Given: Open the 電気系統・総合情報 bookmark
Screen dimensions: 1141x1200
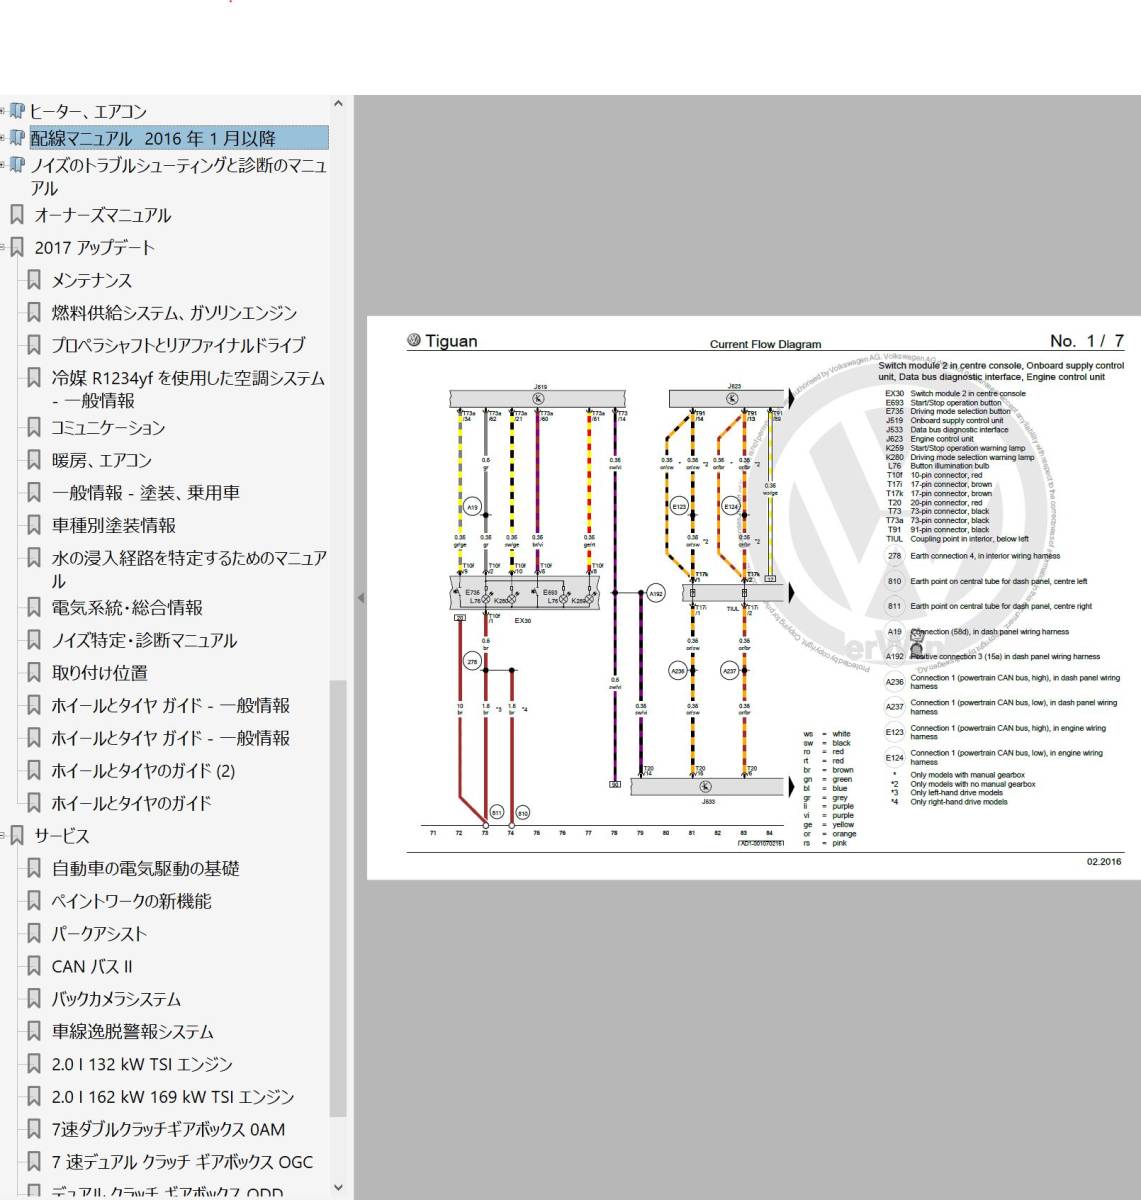Looking at the screenshot, I should 127,608.
